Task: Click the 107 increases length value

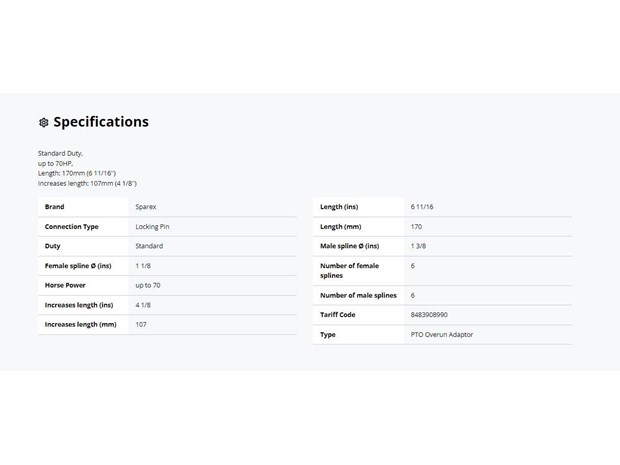Action: coord(141,325)
